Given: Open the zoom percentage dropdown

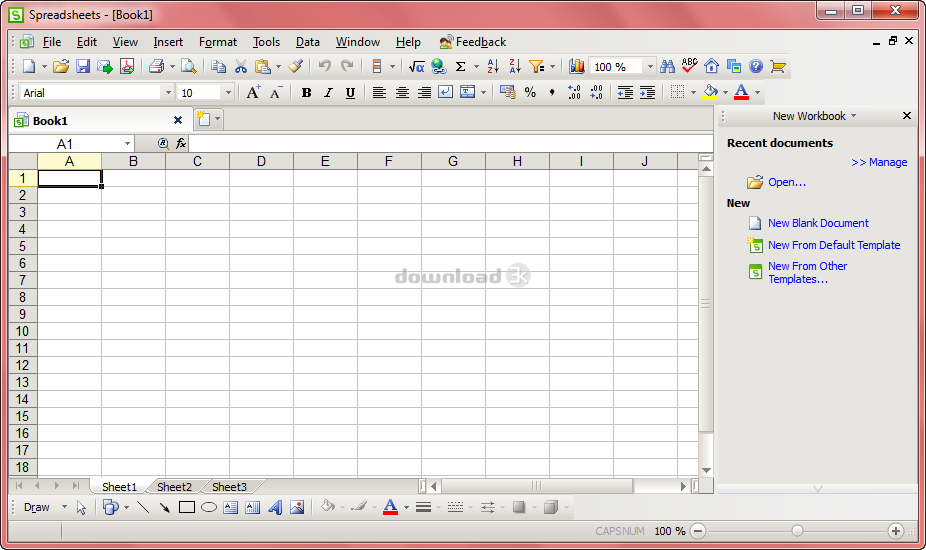Looking at the screenshot, I should tap(650, 67).
